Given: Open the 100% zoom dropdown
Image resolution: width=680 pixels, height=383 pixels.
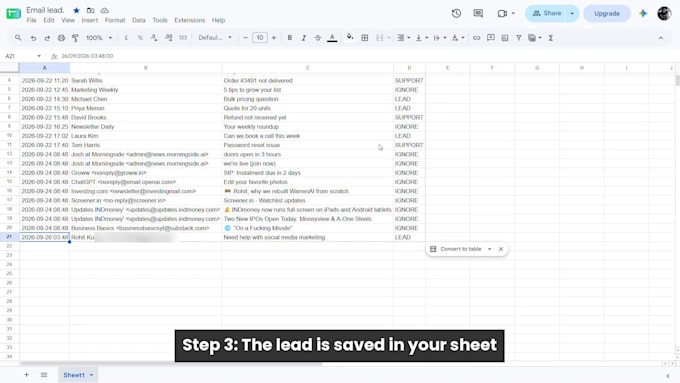Looking at the screenshot, I should pyautogui.click(x=99, y=38).
